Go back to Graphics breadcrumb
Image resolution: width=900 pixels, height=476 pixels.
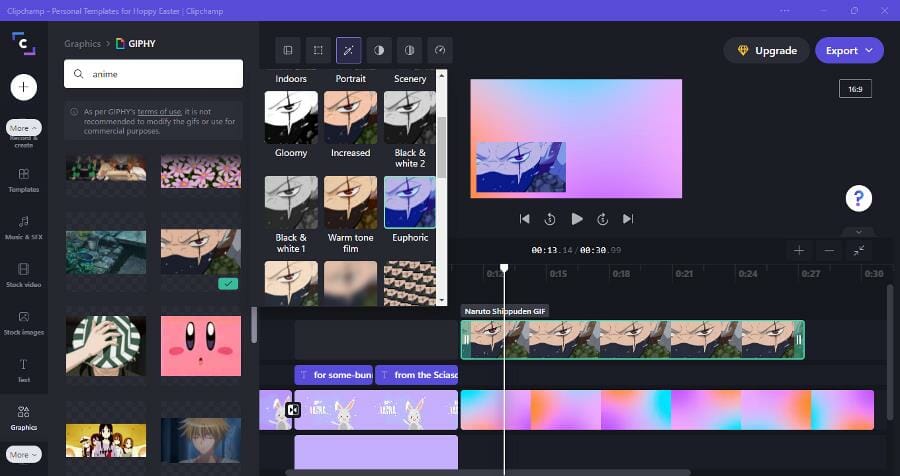[82, 44]
